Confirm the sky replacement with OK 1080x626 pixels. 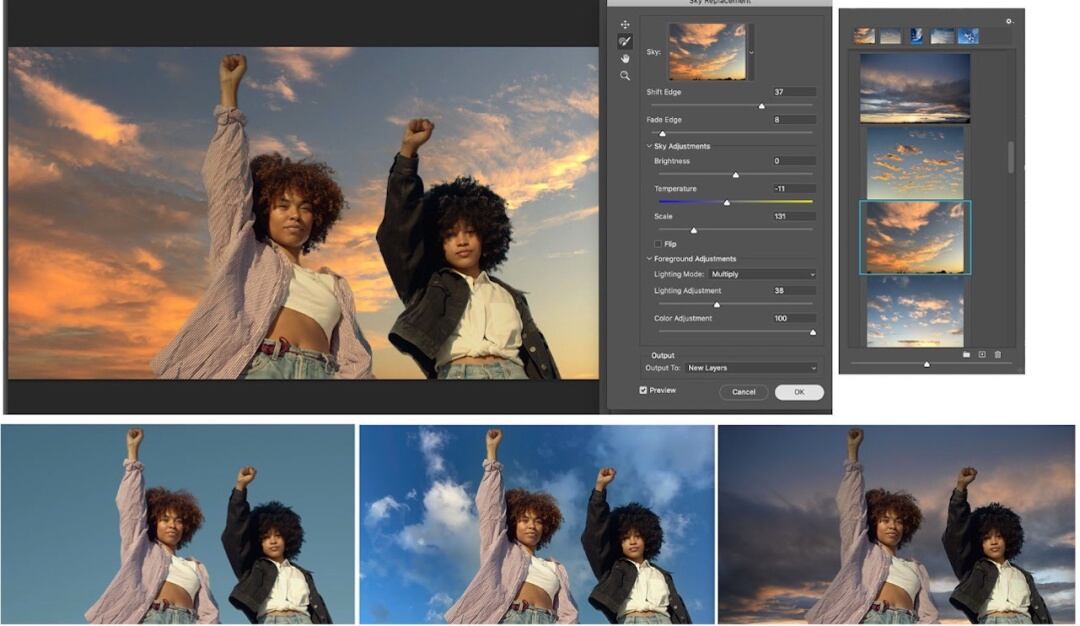tap(799, 392)
